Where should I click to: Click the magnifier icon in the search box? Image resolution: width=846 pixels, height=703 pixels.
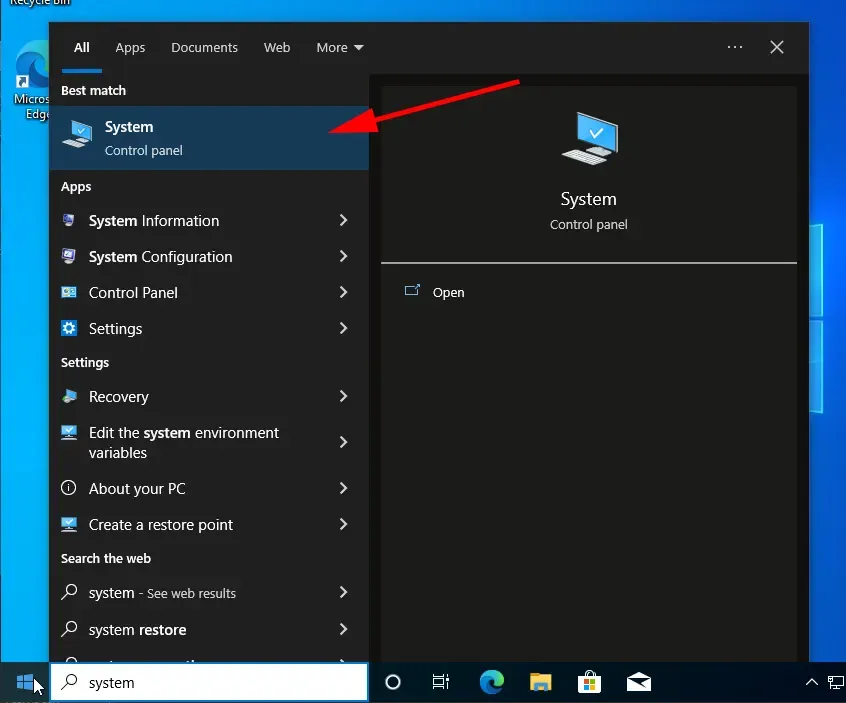coord(70,682)
